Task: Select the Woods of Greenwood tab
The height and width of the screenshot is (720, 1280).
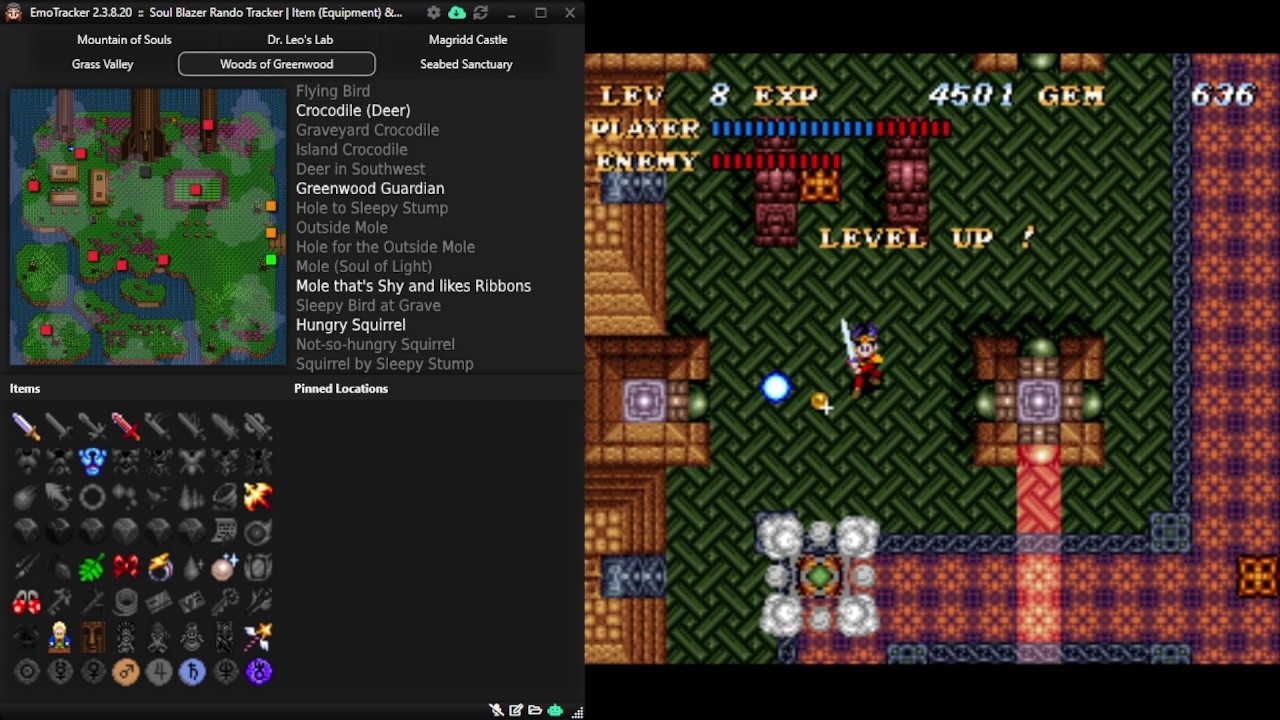Action: [x=277, y=64]
